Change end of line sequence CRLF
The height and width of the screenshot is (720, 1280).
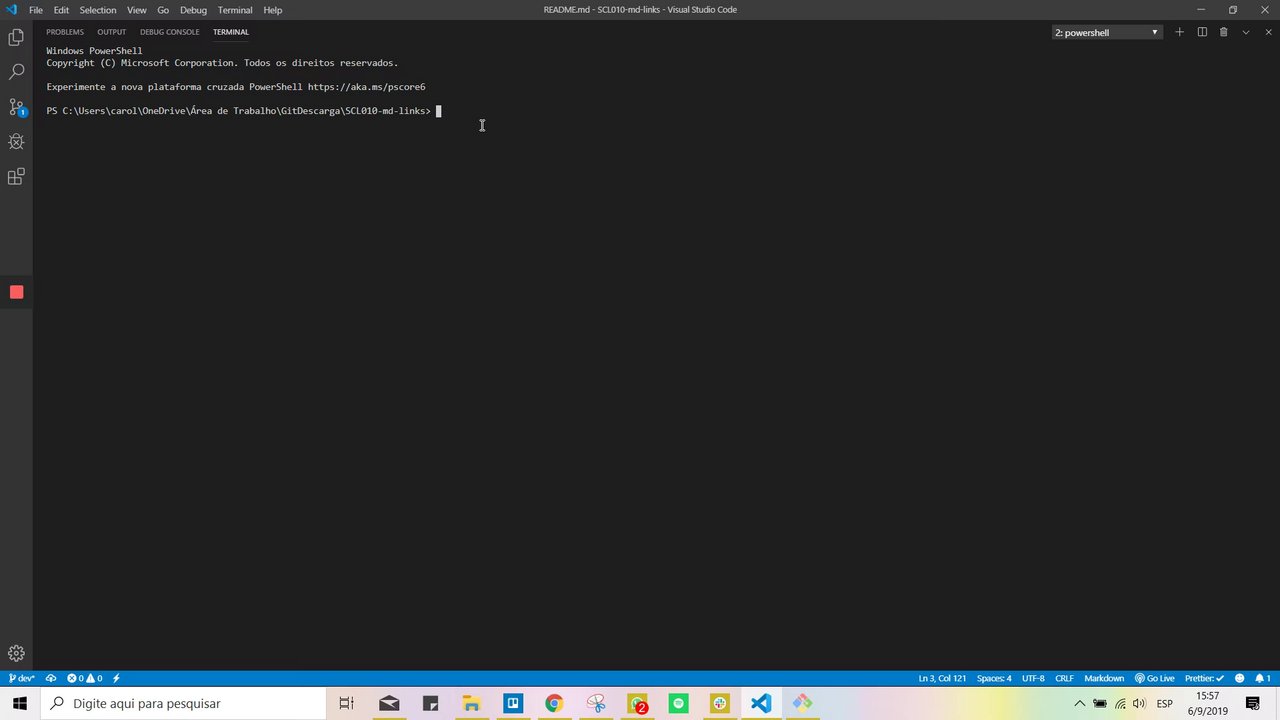pos(1064,678)
